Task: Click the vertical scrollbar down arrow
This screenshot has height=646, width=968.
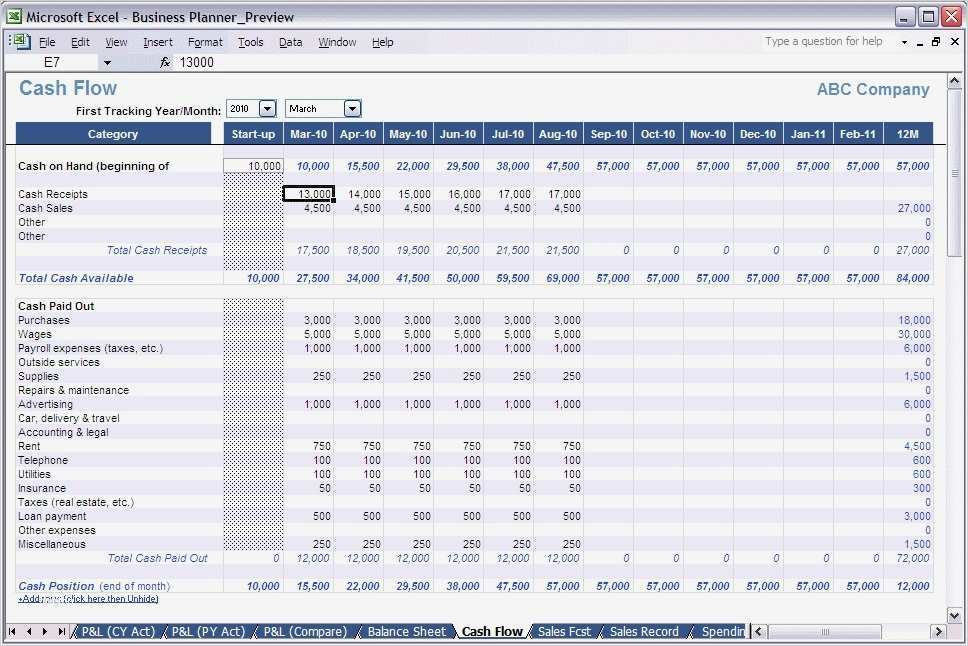Action: (953, 615)
